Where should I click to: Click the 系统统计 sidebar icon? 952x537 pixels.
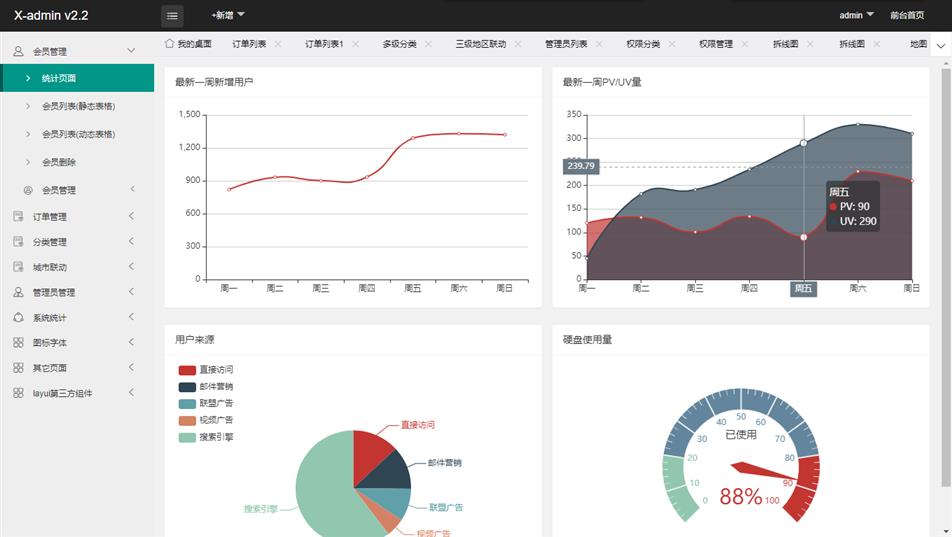click(18, 317)
